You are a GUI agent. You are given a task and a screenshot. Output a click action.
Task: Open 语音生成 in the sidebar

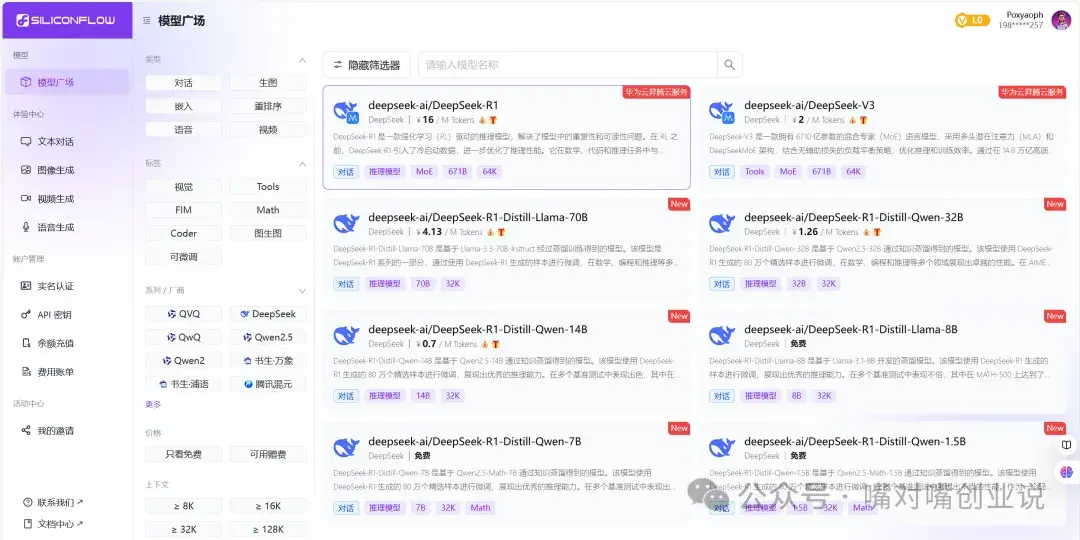67,227
